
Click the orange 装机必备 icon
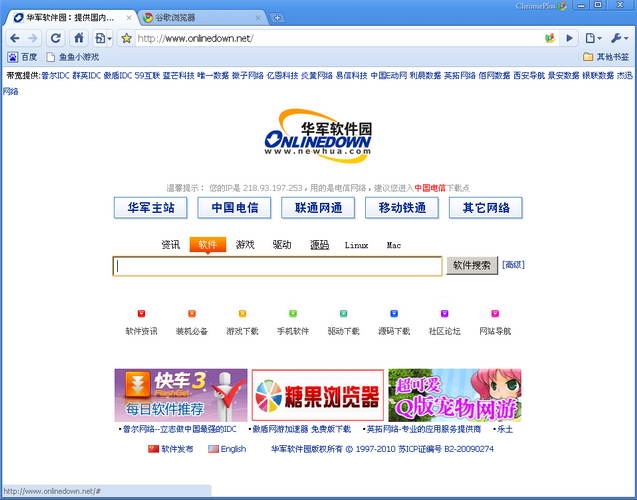(192, 314)
